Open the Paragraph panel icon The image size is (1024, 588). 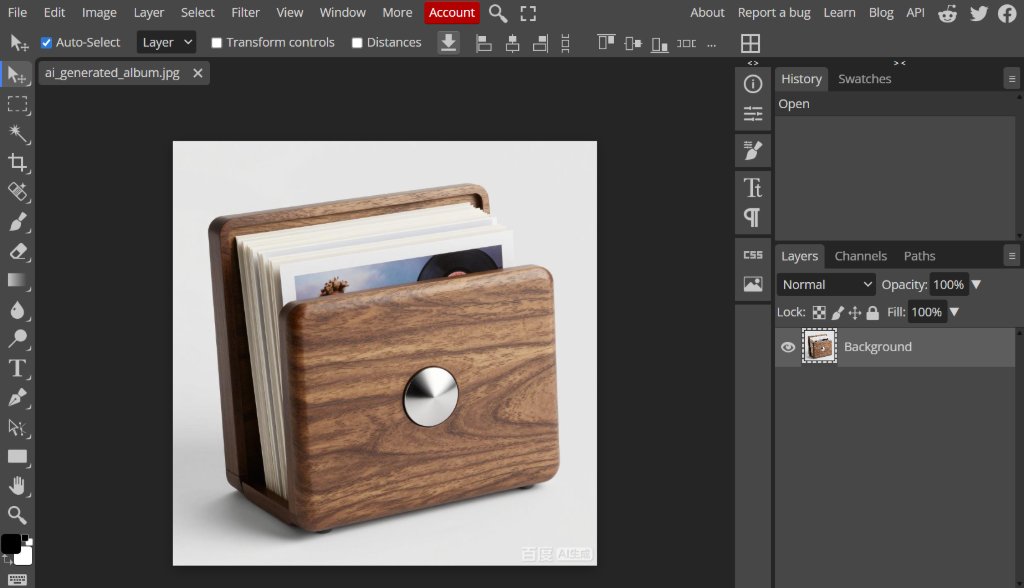752,218
